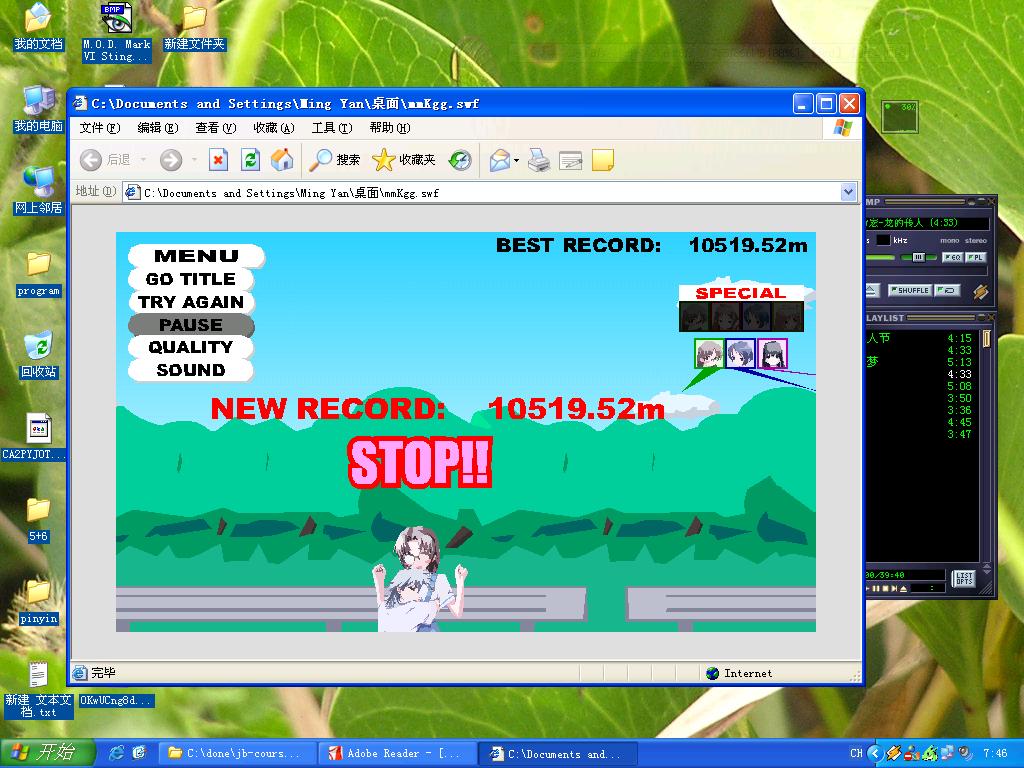Click the Winamp lightning bolt logo icon
This screenshot has height=768, width=1024.
tap(980, 291)
